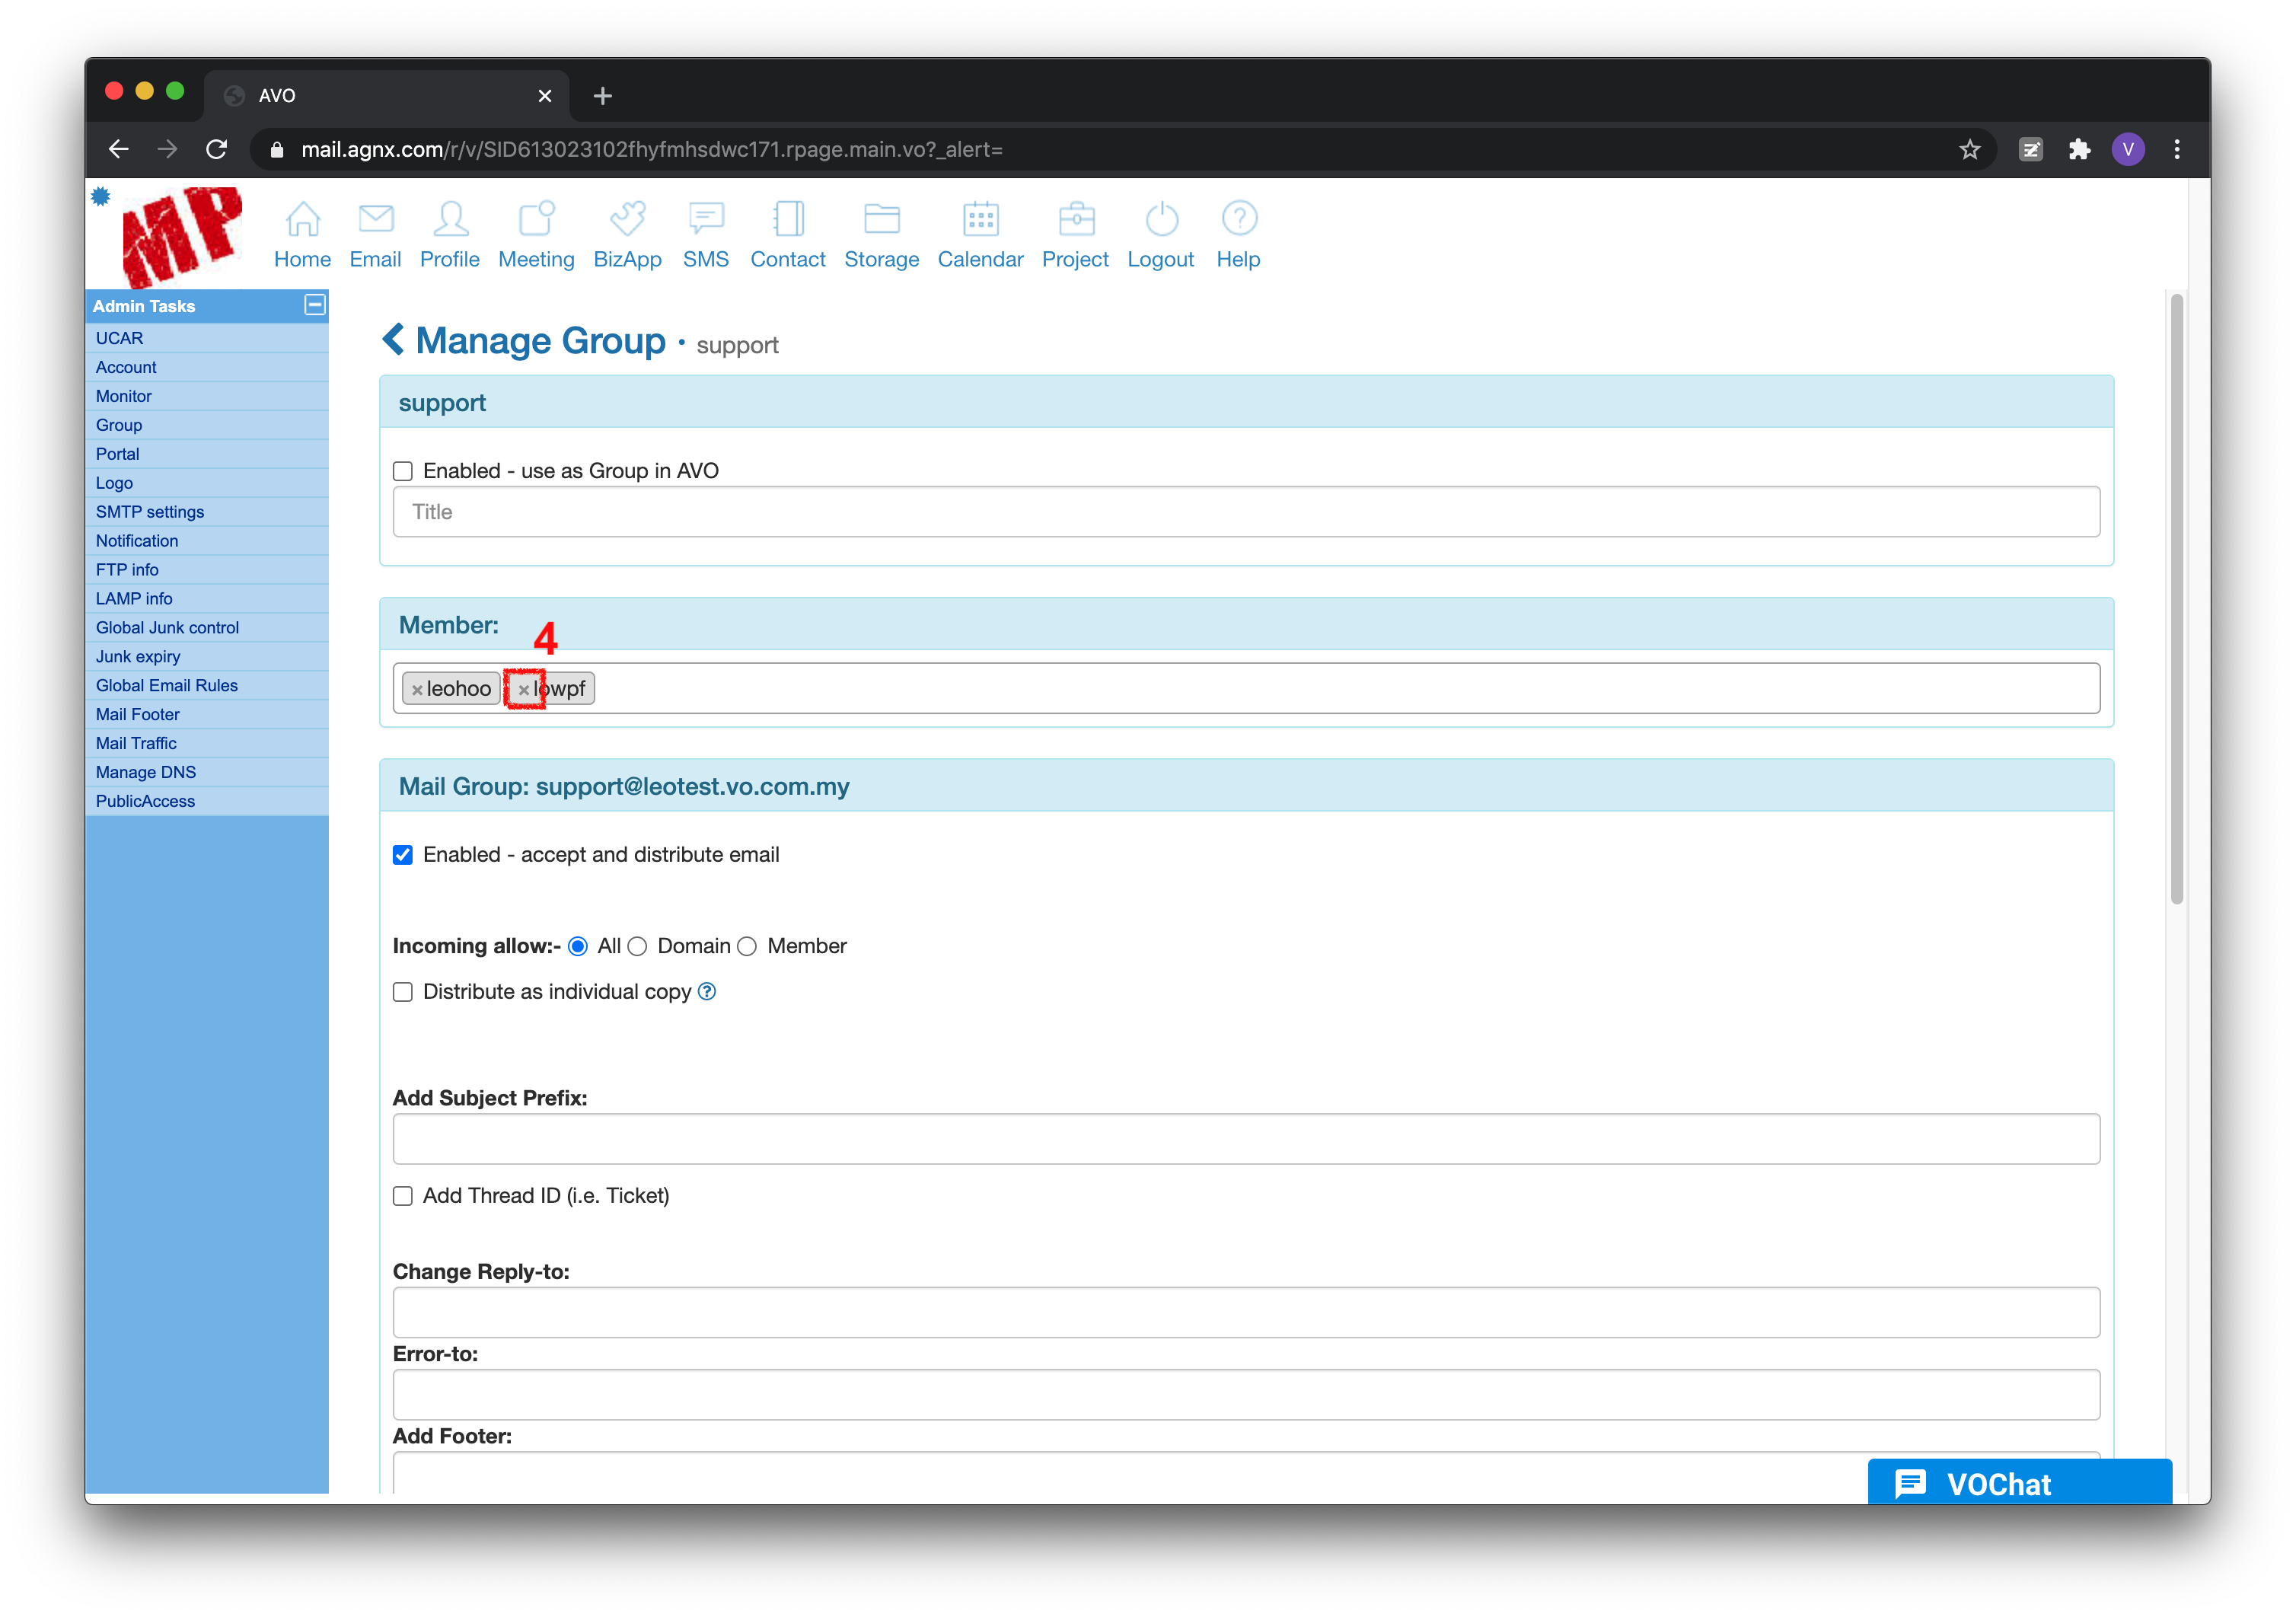Image resolution: width=2296 pixels, height=1617 pixels.
Task: Click the Add Subject Prefix input field
Action: point(1245,1139)
